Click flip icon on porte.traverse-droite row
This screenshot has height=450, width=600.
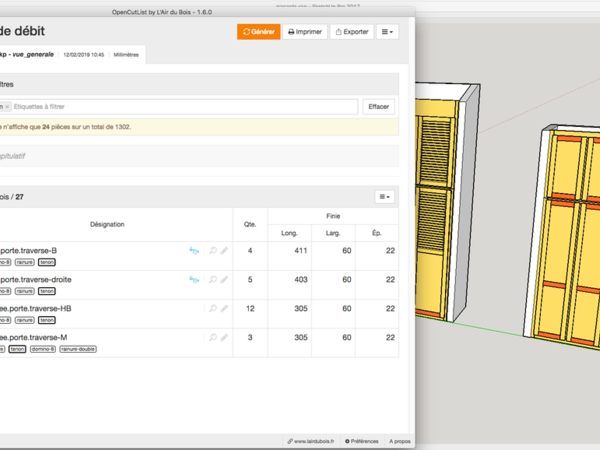click(x=194, y=280)
